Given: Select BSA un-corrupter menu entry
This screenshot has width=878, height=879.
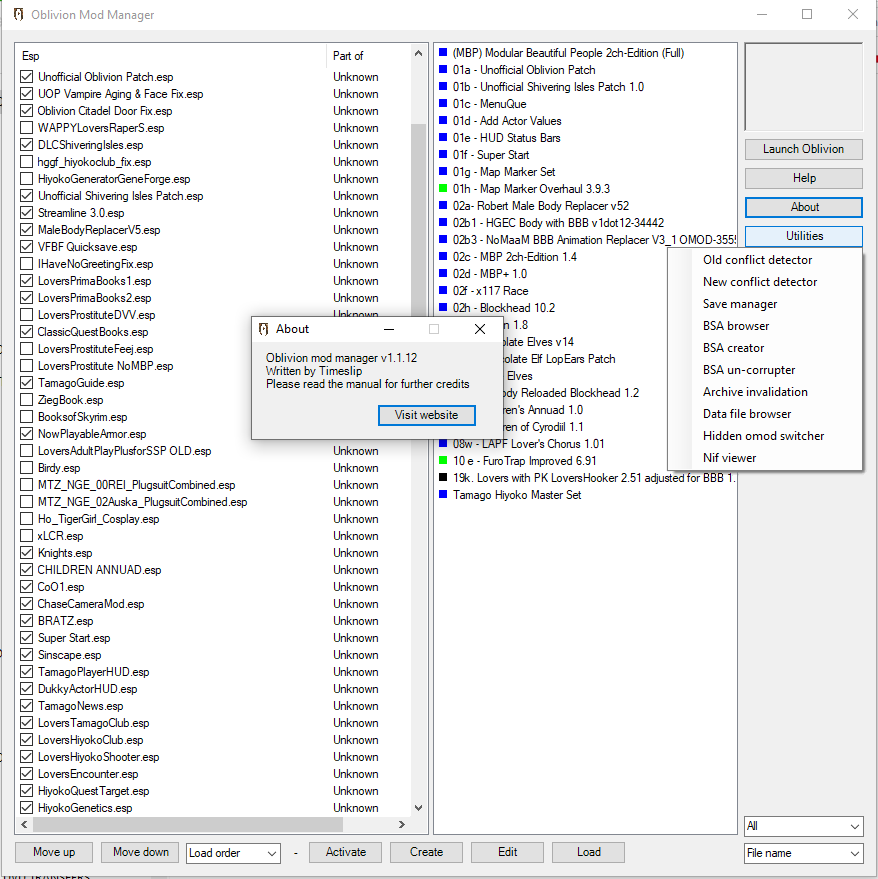Looking at the screenshot, I should [748, 370].
